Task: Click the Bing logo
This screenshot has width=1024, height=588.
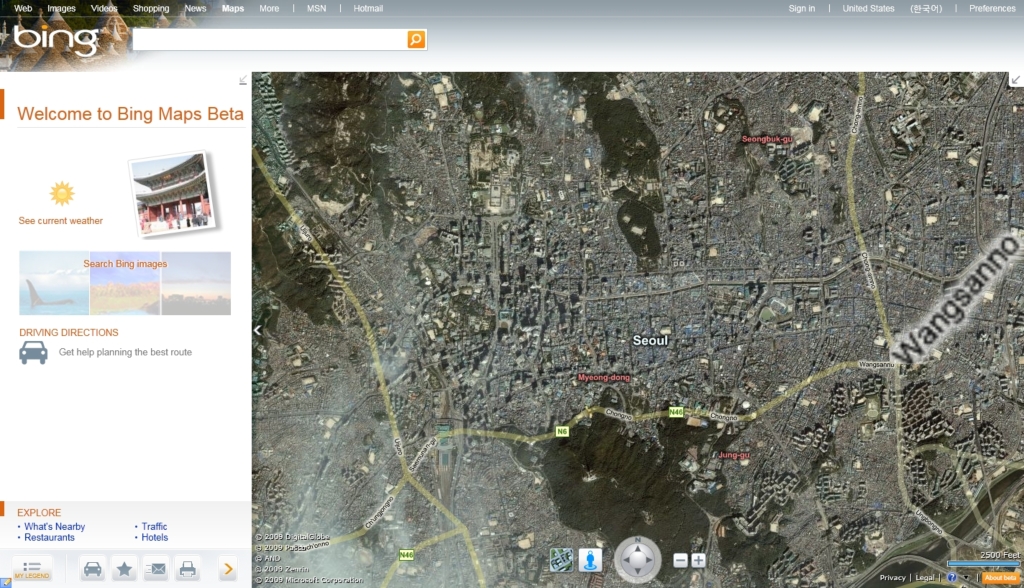Action: pyautogui.click(x=56, y=39)
